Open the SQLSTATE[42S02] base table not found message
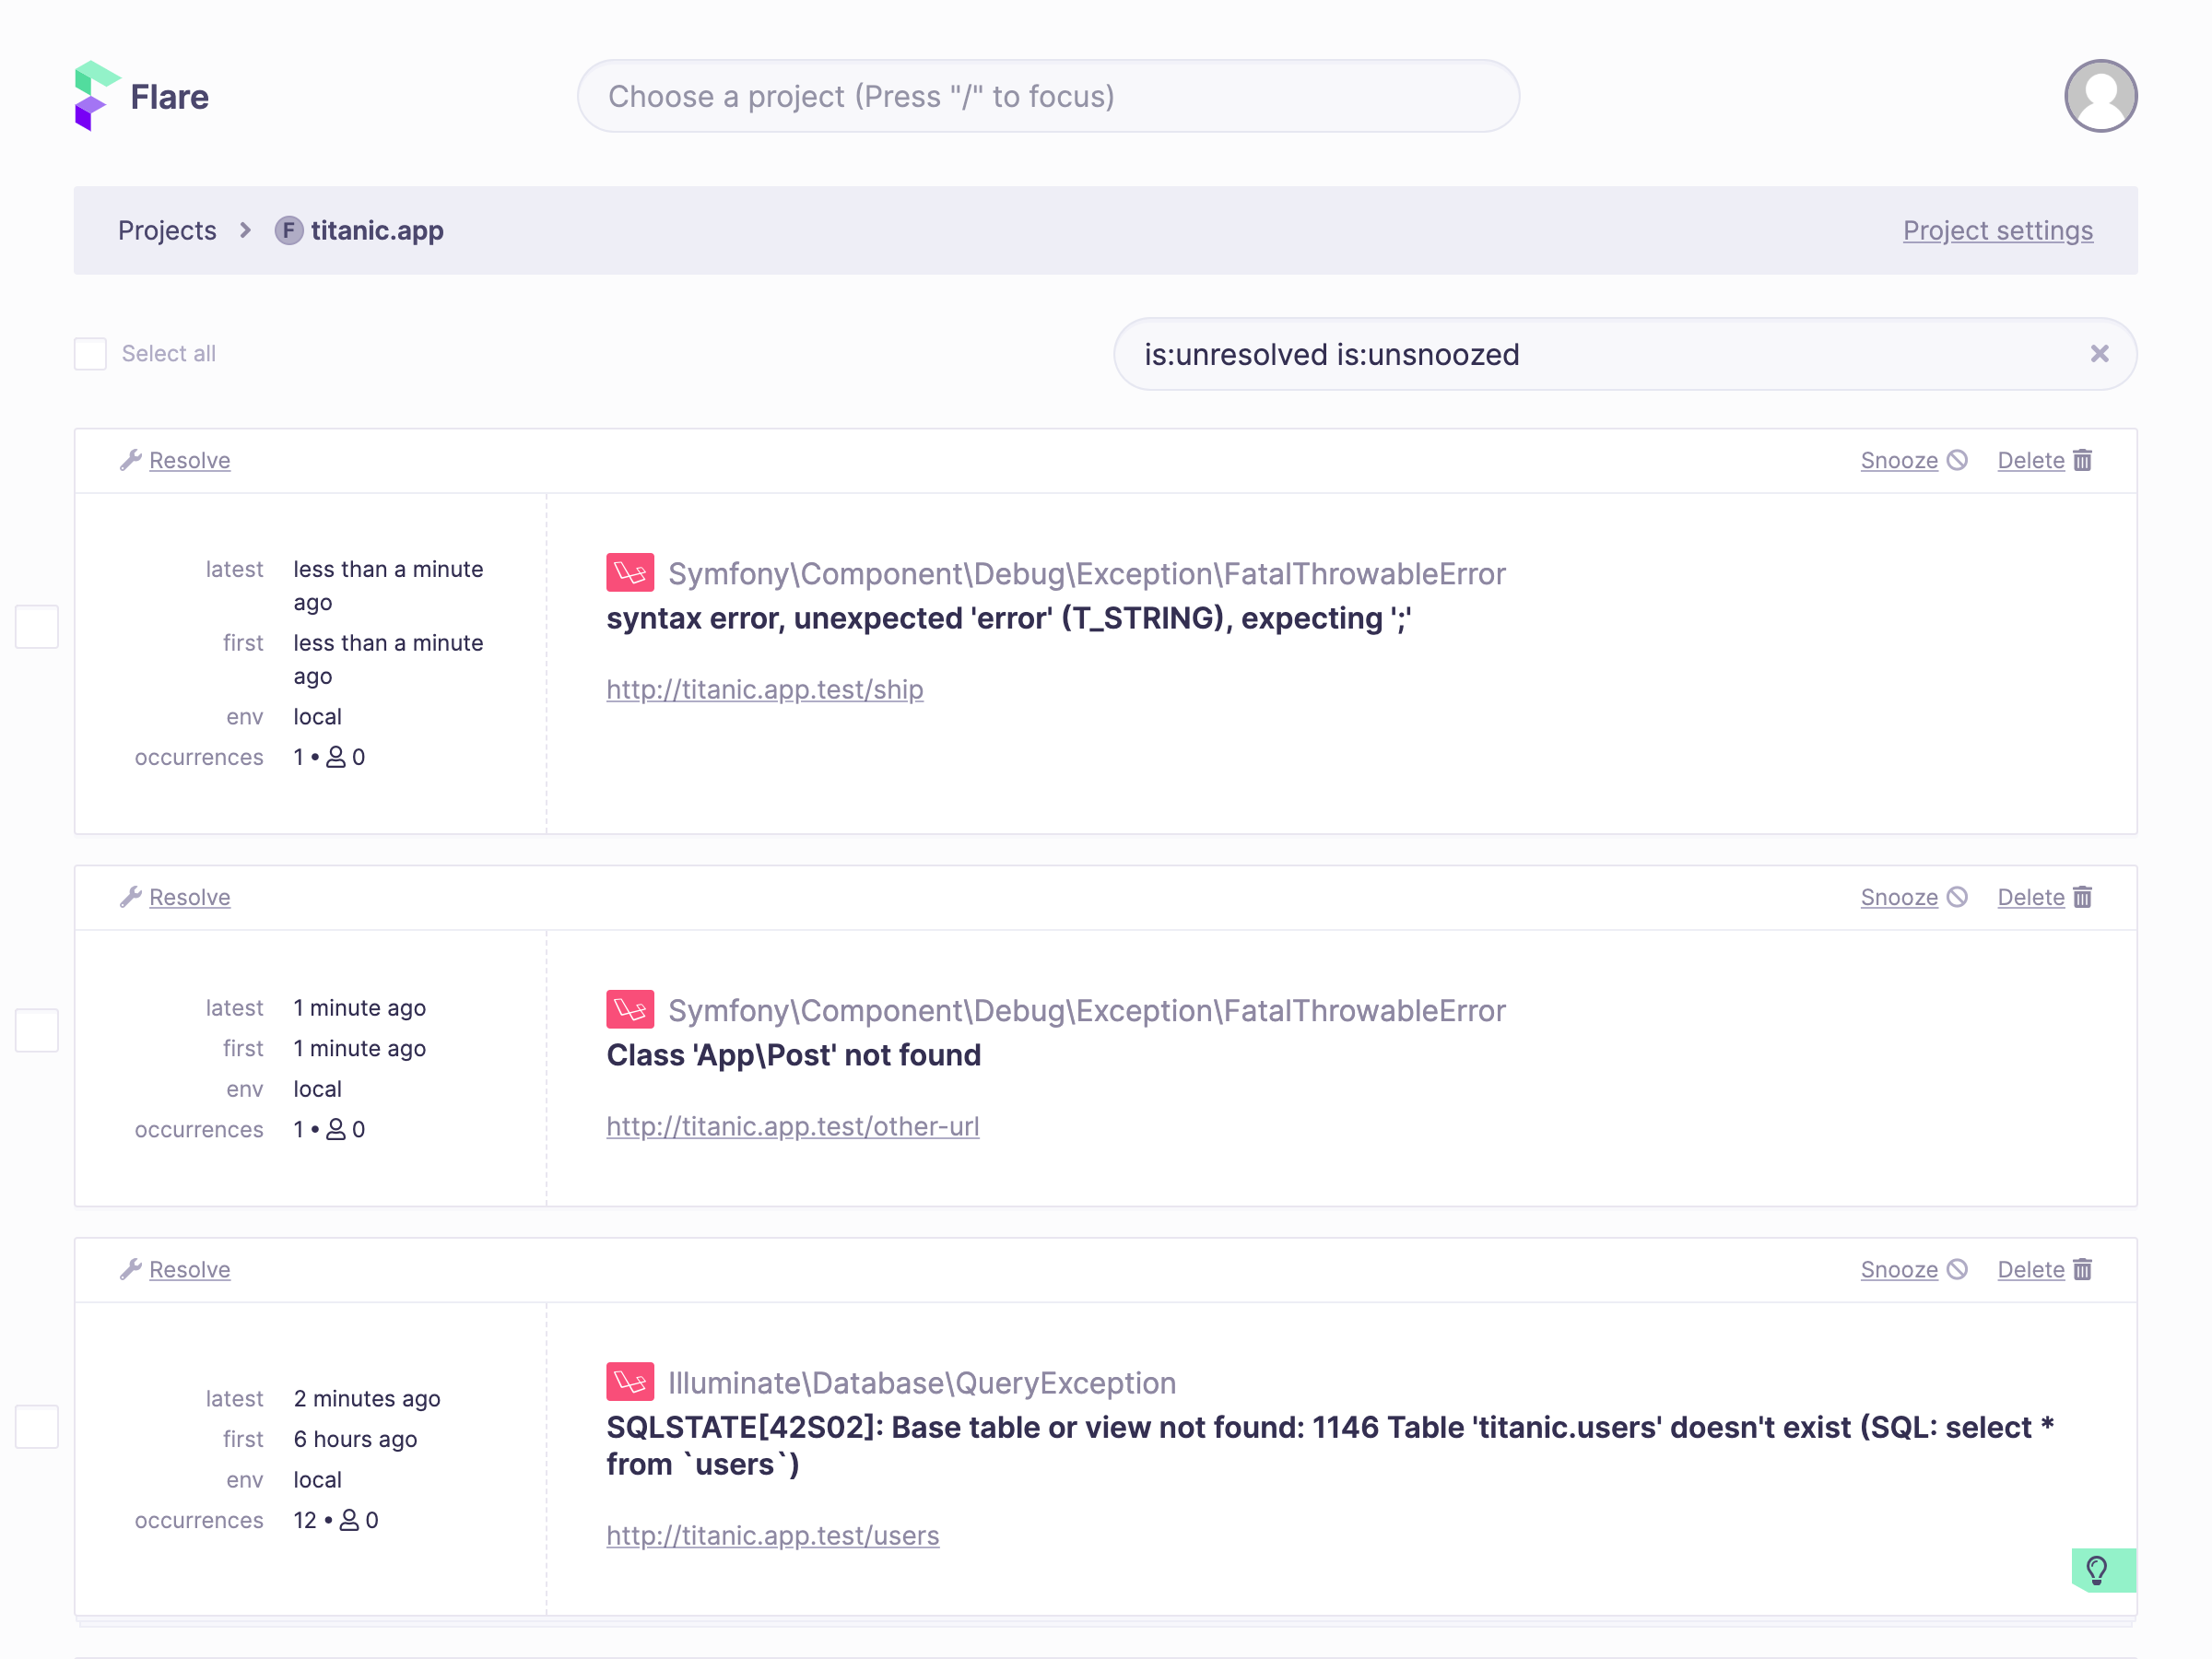 1330,1446
